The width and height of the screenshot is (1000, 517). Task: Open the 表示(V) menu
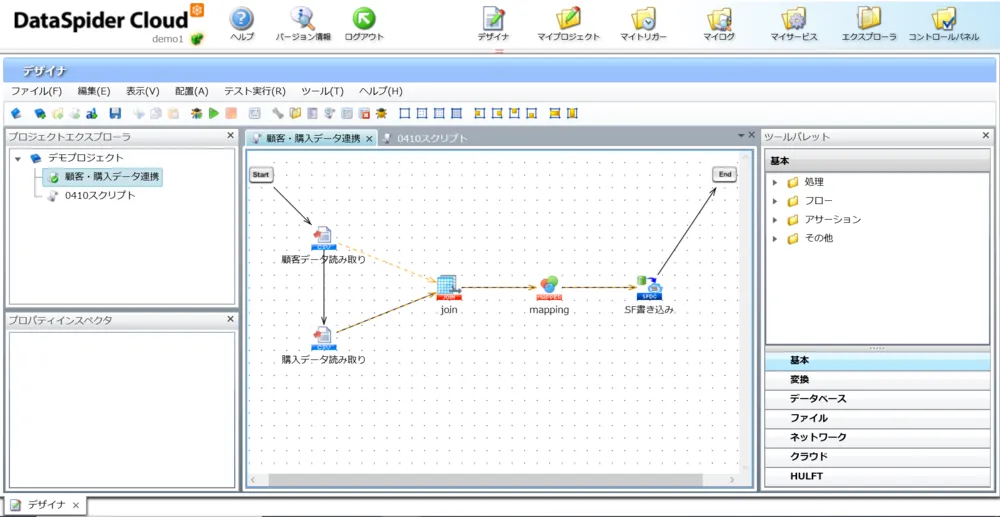click(143, 91)
